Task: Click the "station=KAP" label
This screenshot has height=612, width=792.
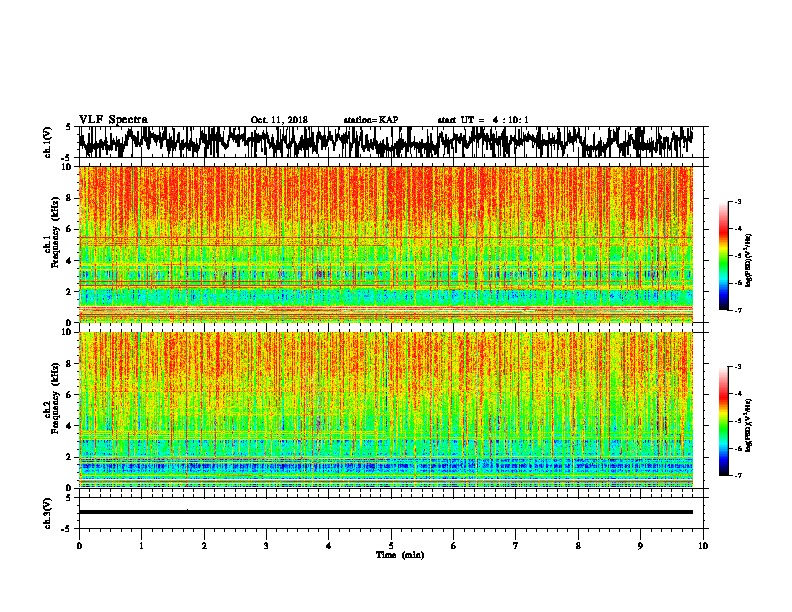Action: [x=371, y=120]
